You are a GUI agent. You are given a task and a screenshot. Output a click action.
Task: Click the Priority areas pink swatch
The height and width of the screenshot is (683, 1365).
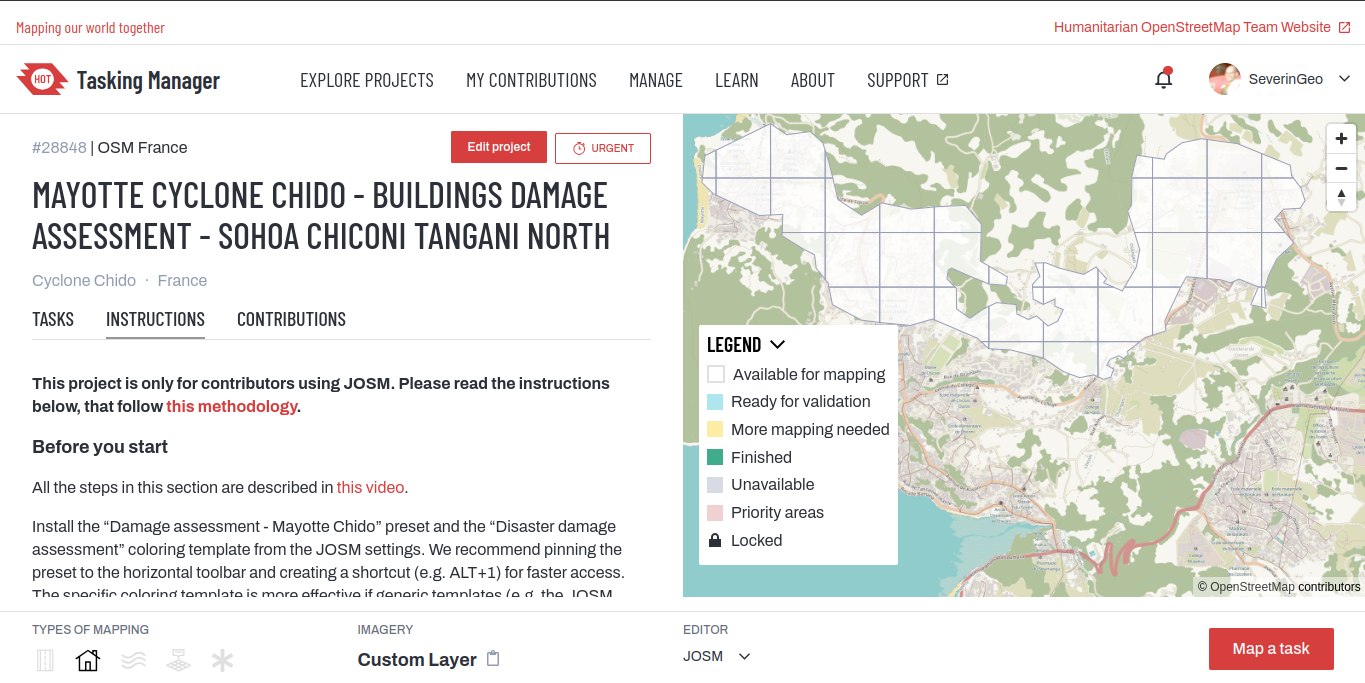coord(715,513)
